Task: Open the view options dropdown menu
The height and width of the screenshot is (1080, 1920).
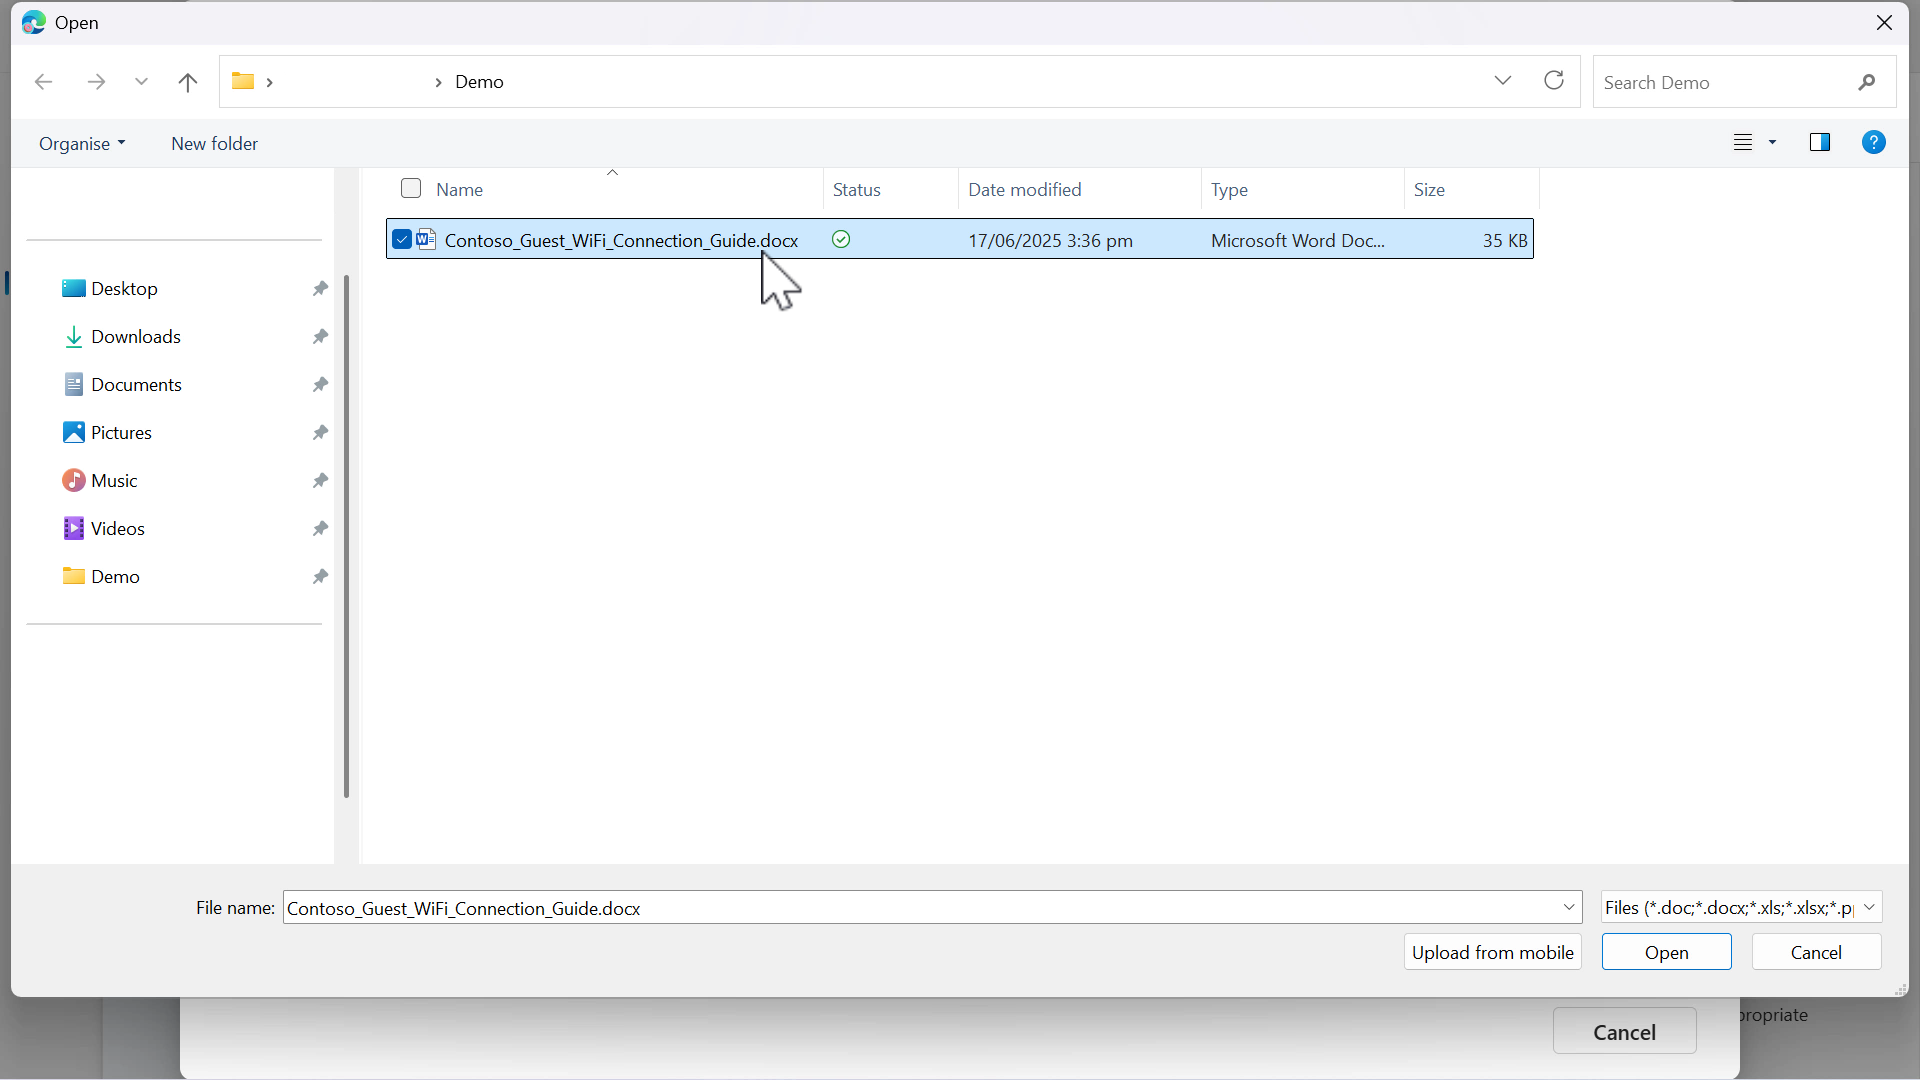Action: pyautogui.click(x=1772, y=143)
